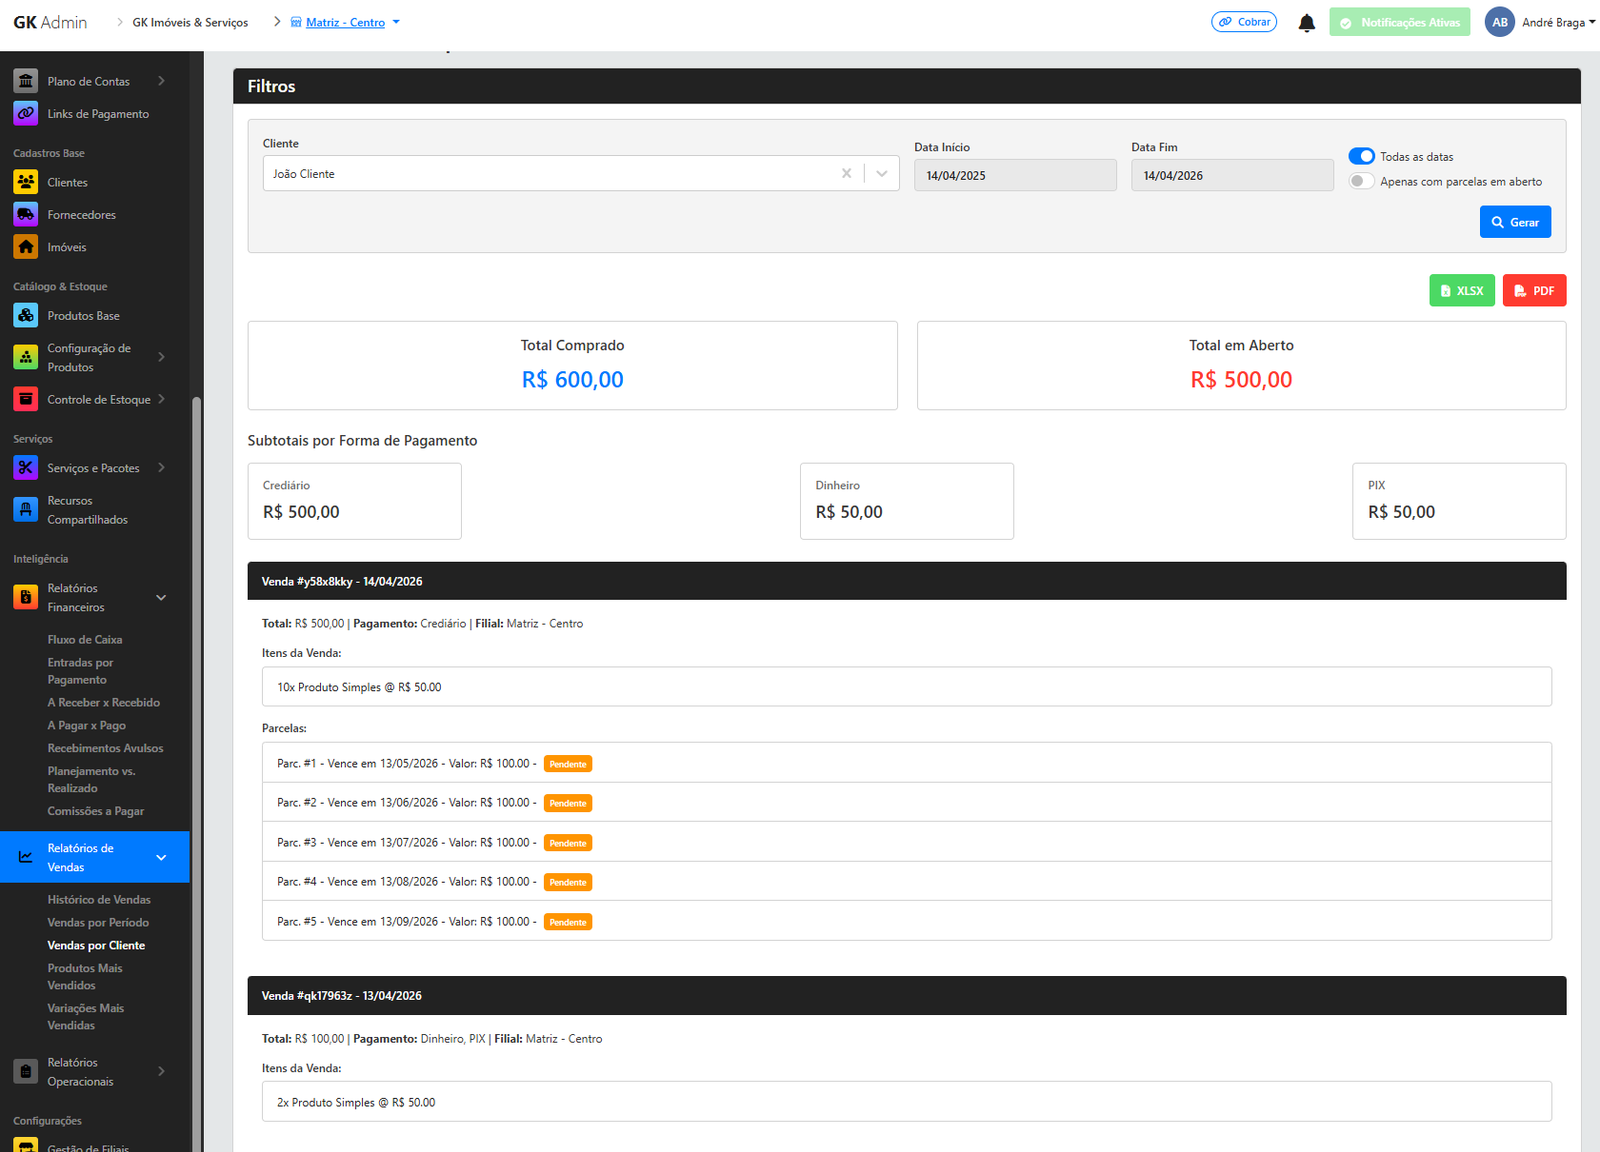This screenshot has width=1600, height=1152.
Task: Open Fornecedores truck icon in sidebar
Action: point(26,215)
